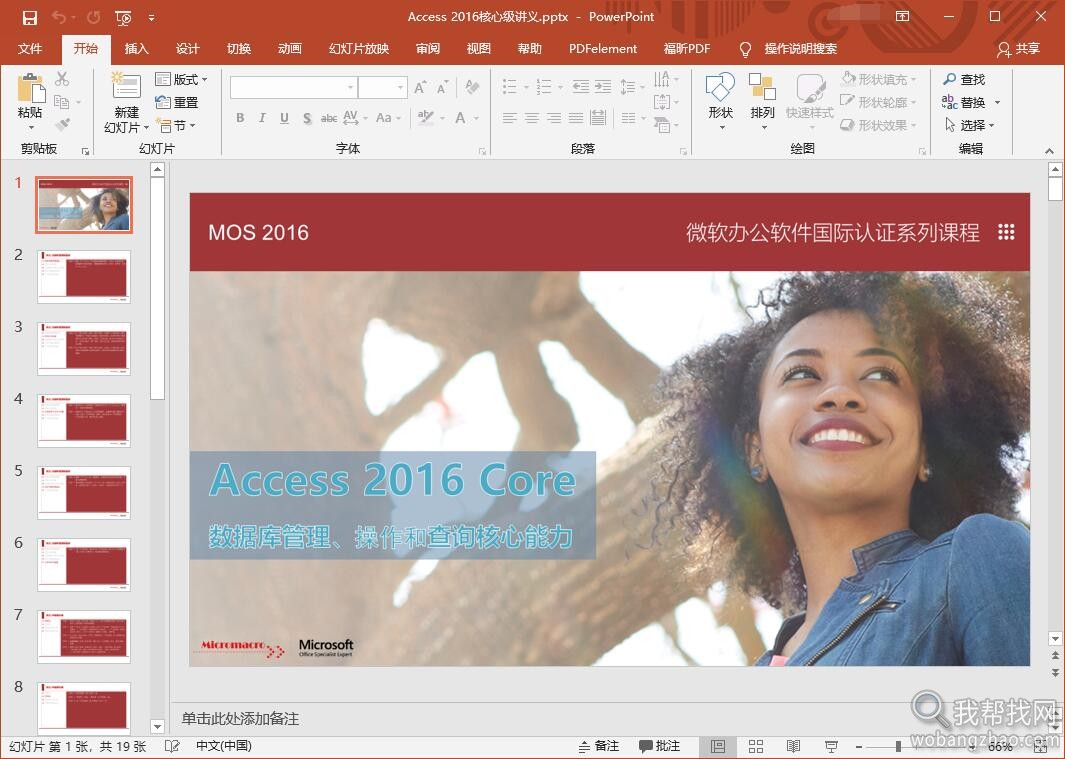Screen dimensions: 1065x759
Task: Decrease font size with the smaller A icon
Action: [x=442, y=87]
